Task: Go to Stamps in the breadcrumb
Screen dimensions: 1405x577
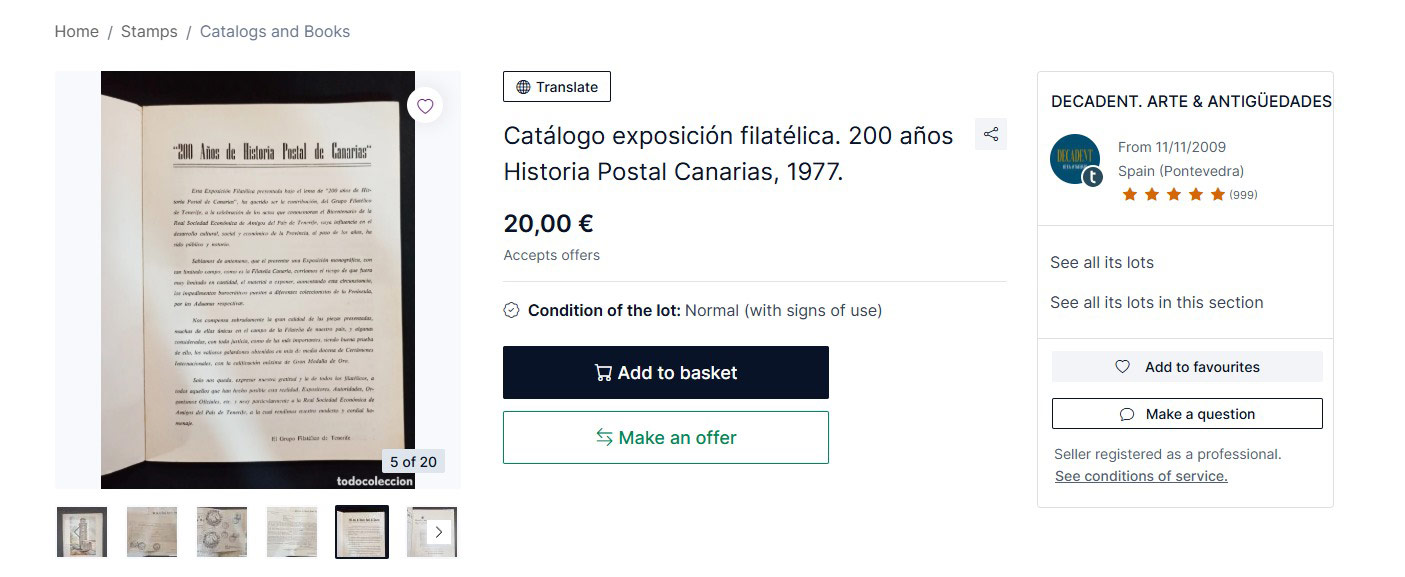Action: click(x=149, y=32)
